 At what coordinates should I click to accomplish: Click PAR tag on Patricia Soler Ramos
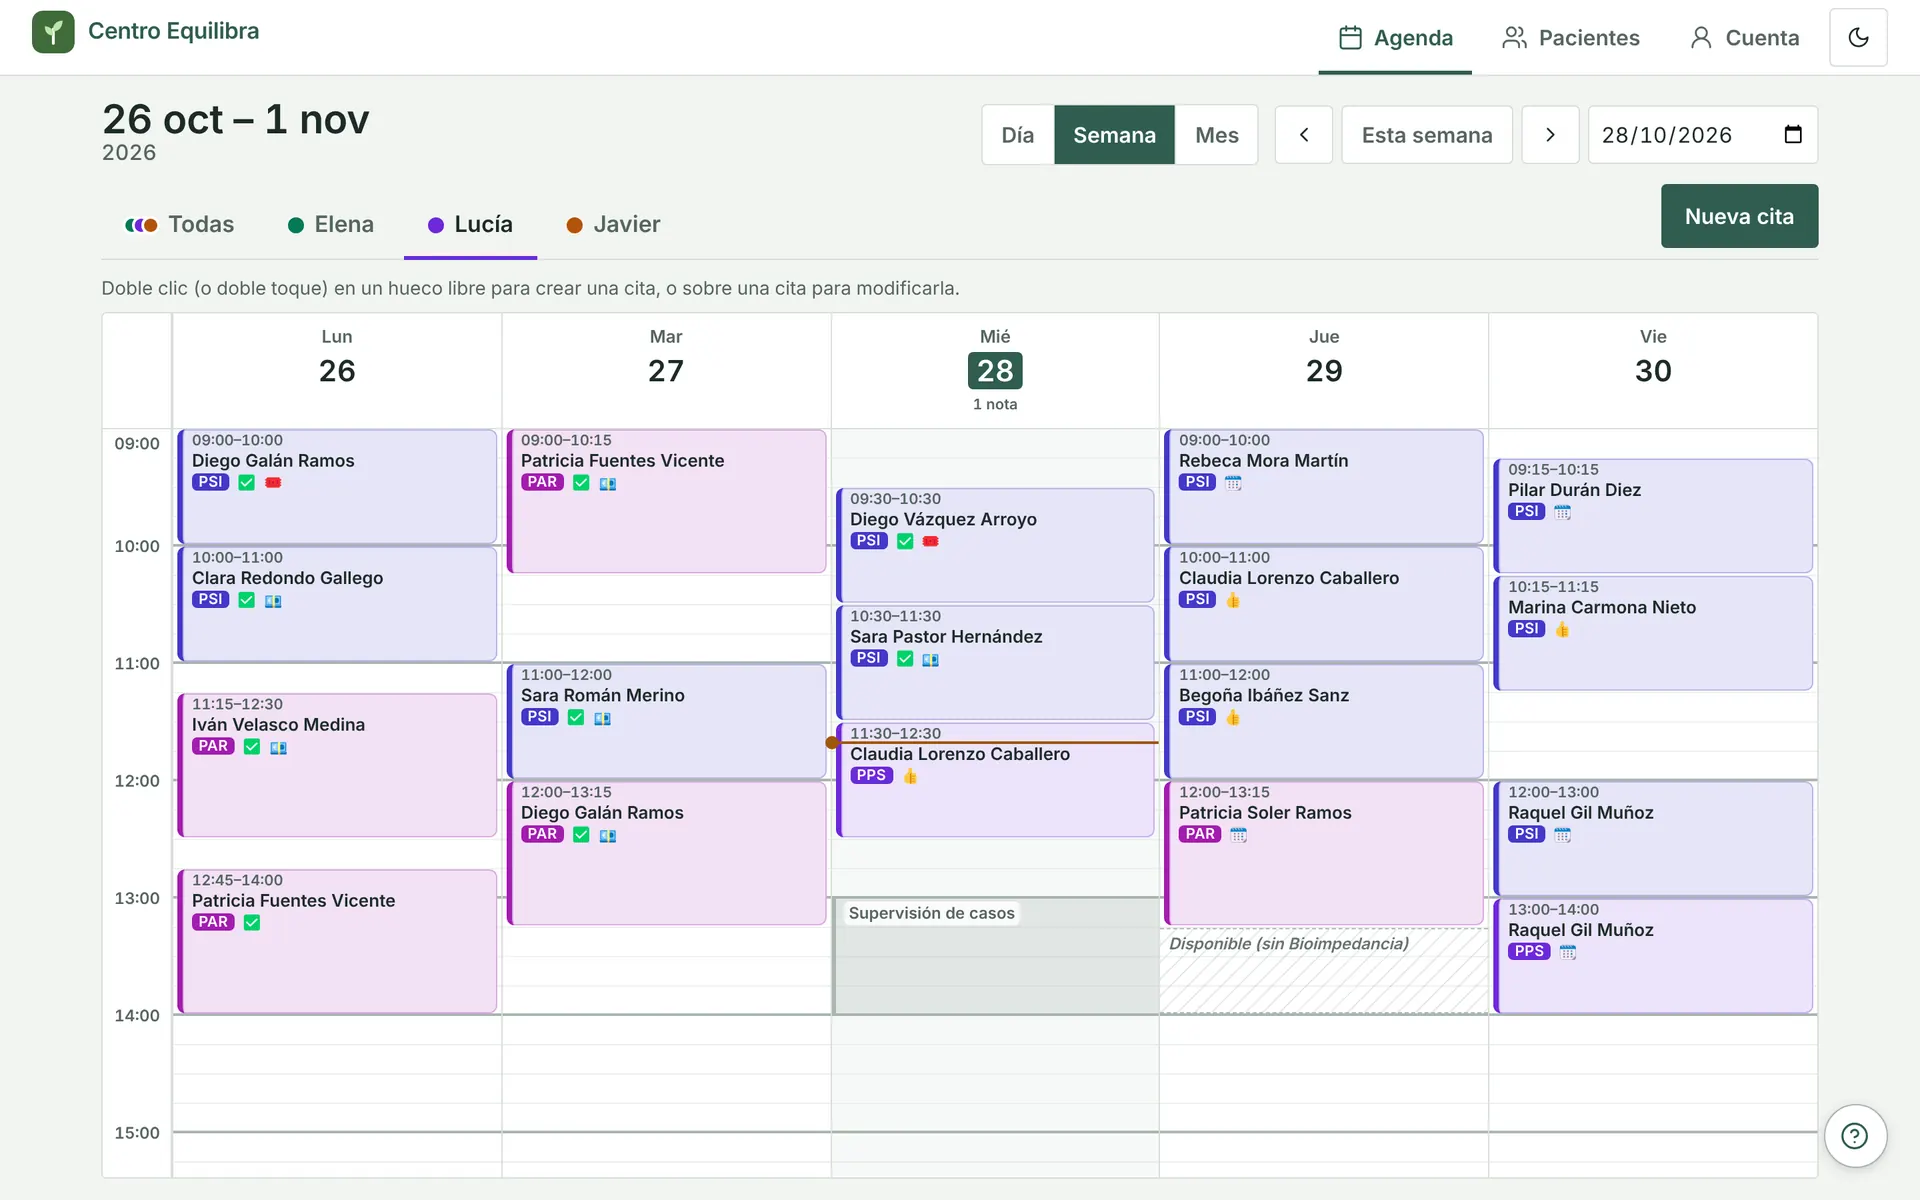click(1200, 834)
